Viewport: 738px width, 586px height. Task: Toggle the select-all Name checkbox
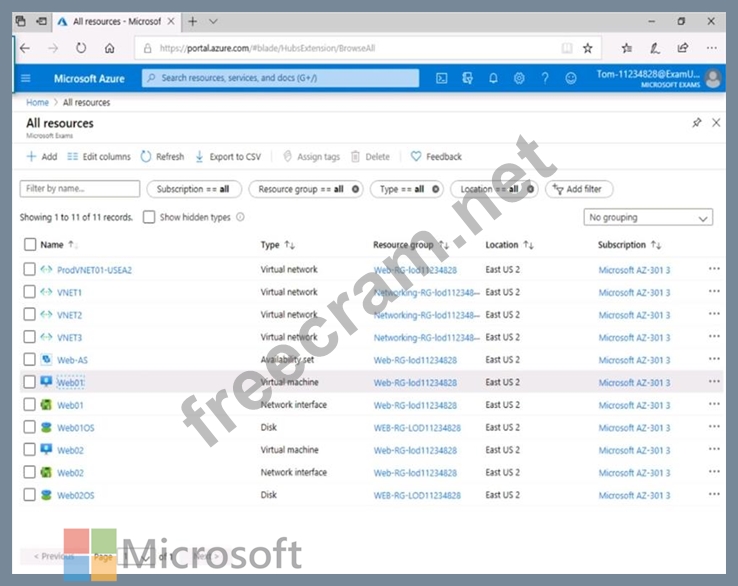coord(30,244)
